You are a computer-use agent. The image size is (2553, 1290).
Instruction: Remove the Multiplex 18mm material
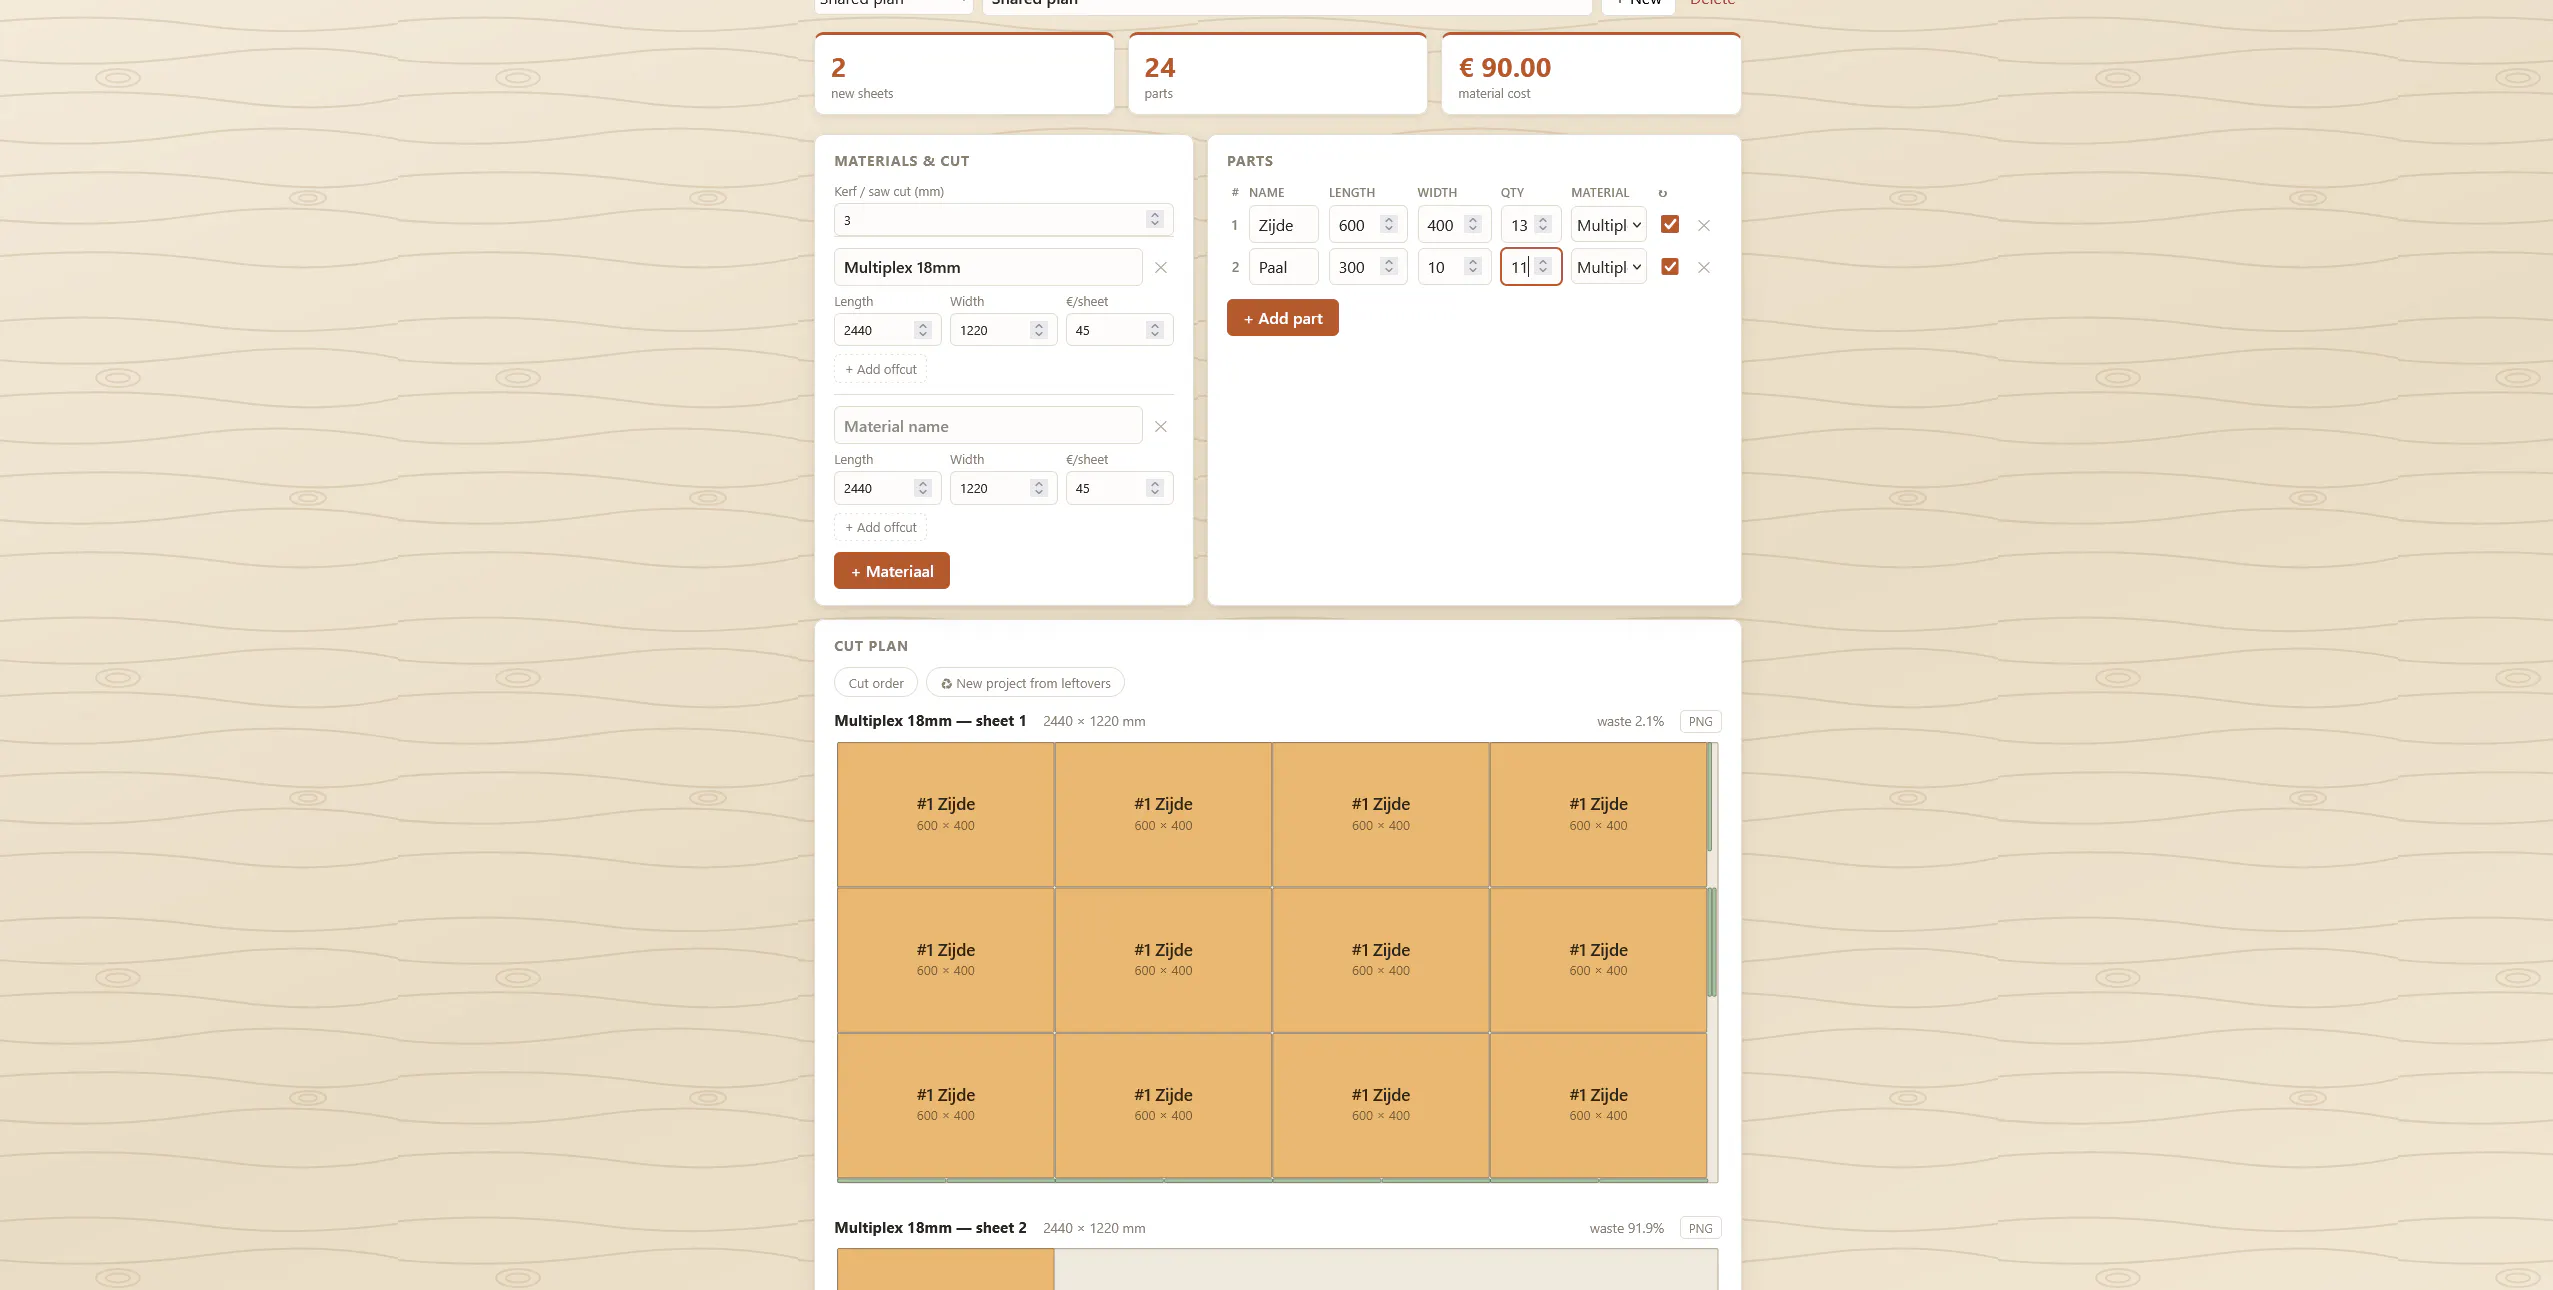point(1160,268)
